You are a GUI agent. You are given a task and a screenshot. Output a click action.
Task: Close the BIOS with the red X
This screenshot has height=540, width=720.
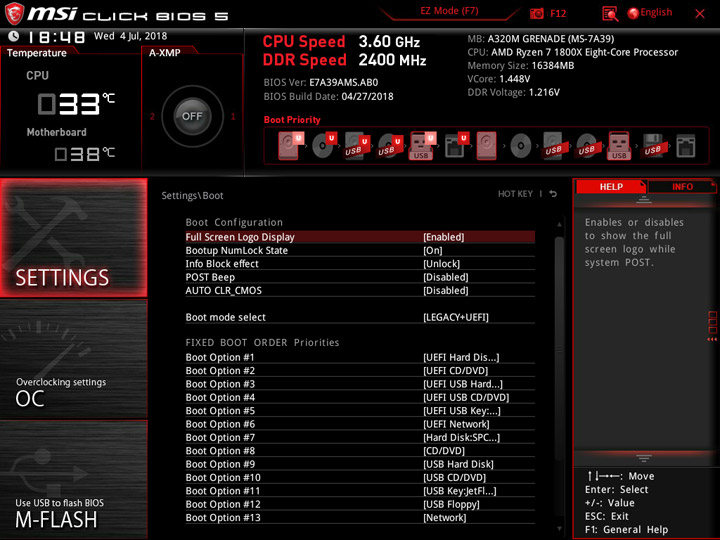coord(700,13)
